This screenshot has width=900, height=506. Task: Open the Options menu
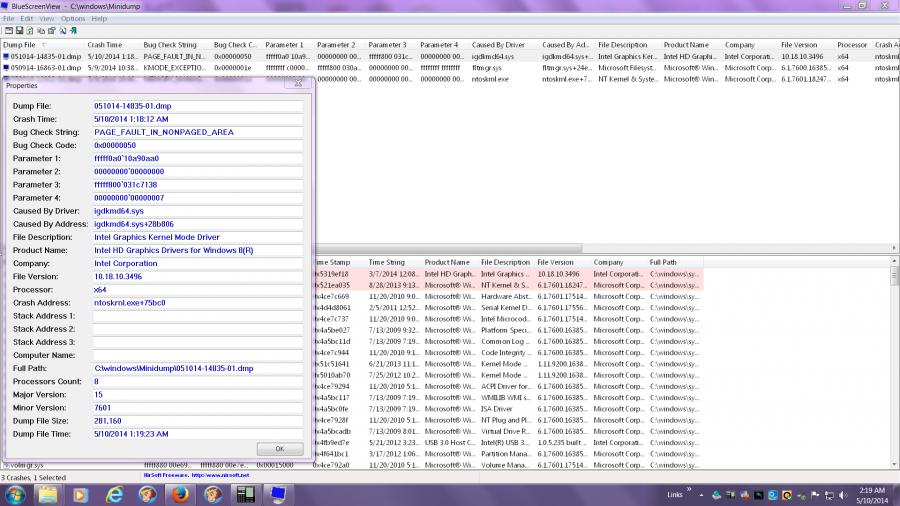[73, 19]
